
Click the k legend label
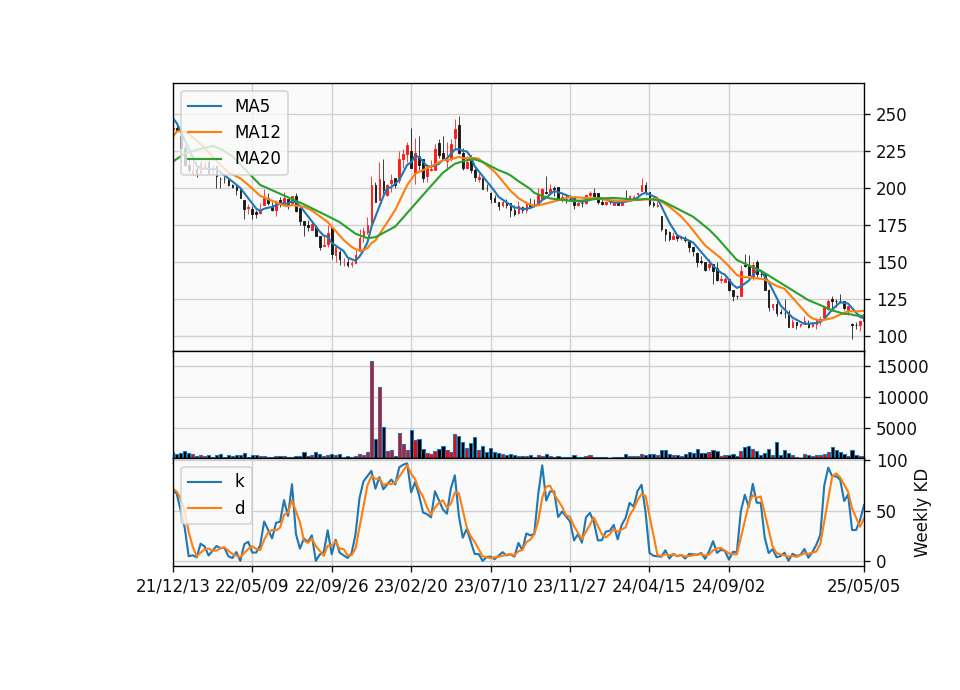(x=239, y=481)
